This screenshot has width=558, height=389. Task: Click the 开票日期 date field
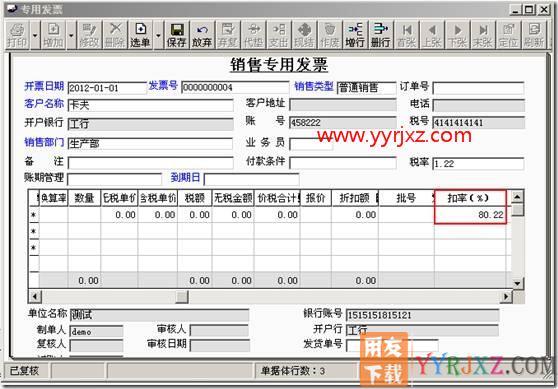point(107,88)
